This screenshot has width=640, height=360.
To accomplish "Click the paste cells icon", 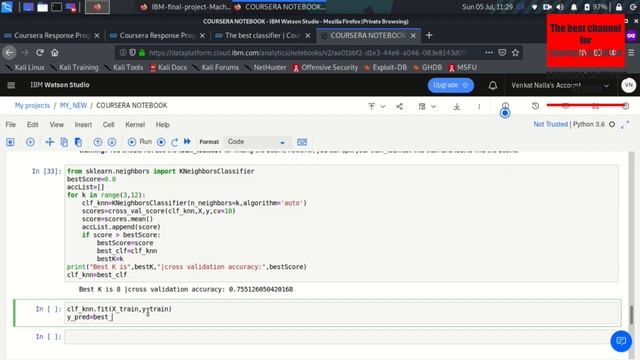I will tap(78, 142).
